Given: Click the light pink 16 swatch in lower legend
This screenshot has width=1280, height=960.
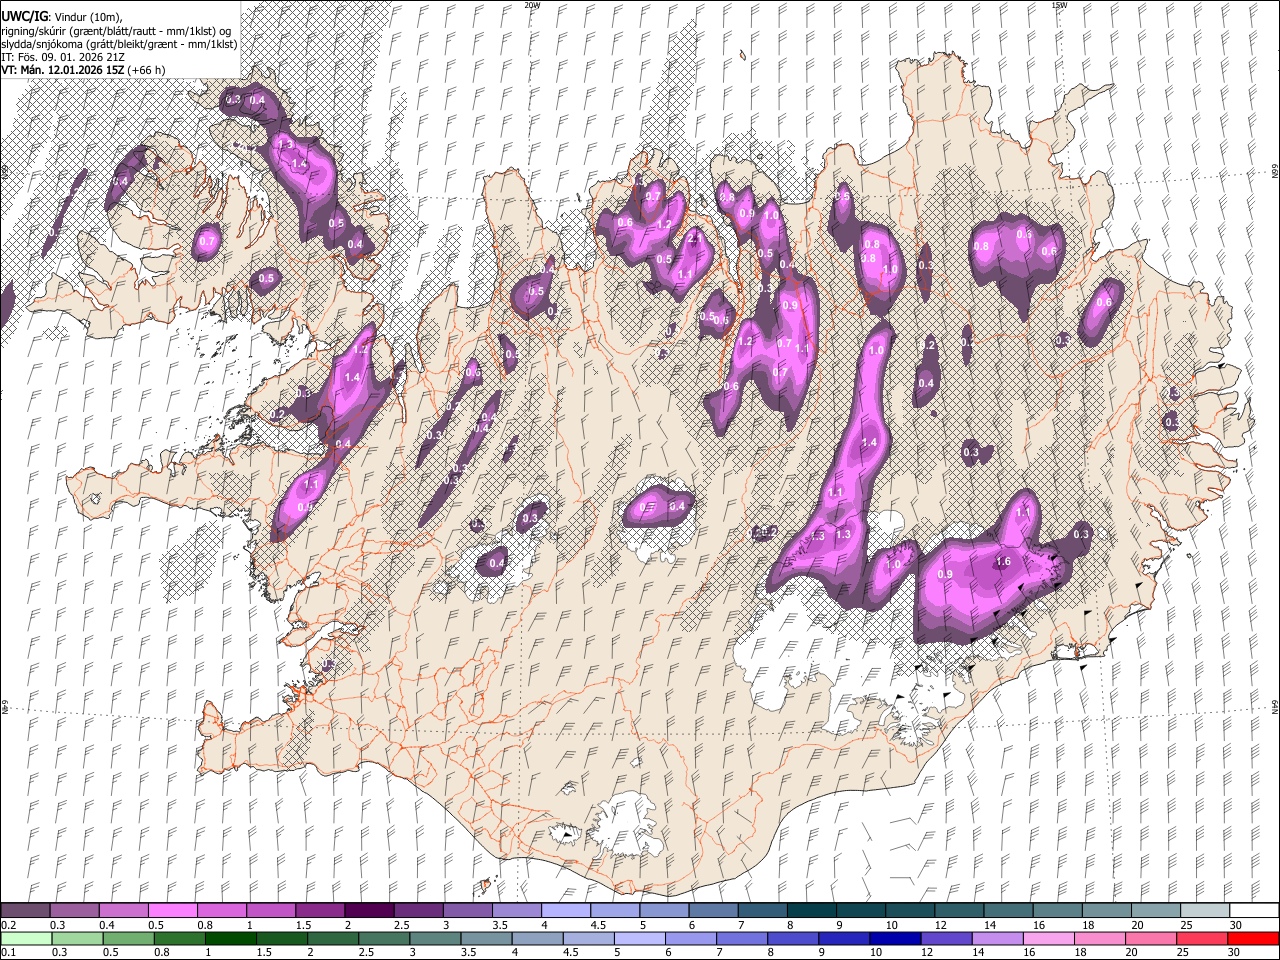Looking at the screenshot, I should 1047,938.
